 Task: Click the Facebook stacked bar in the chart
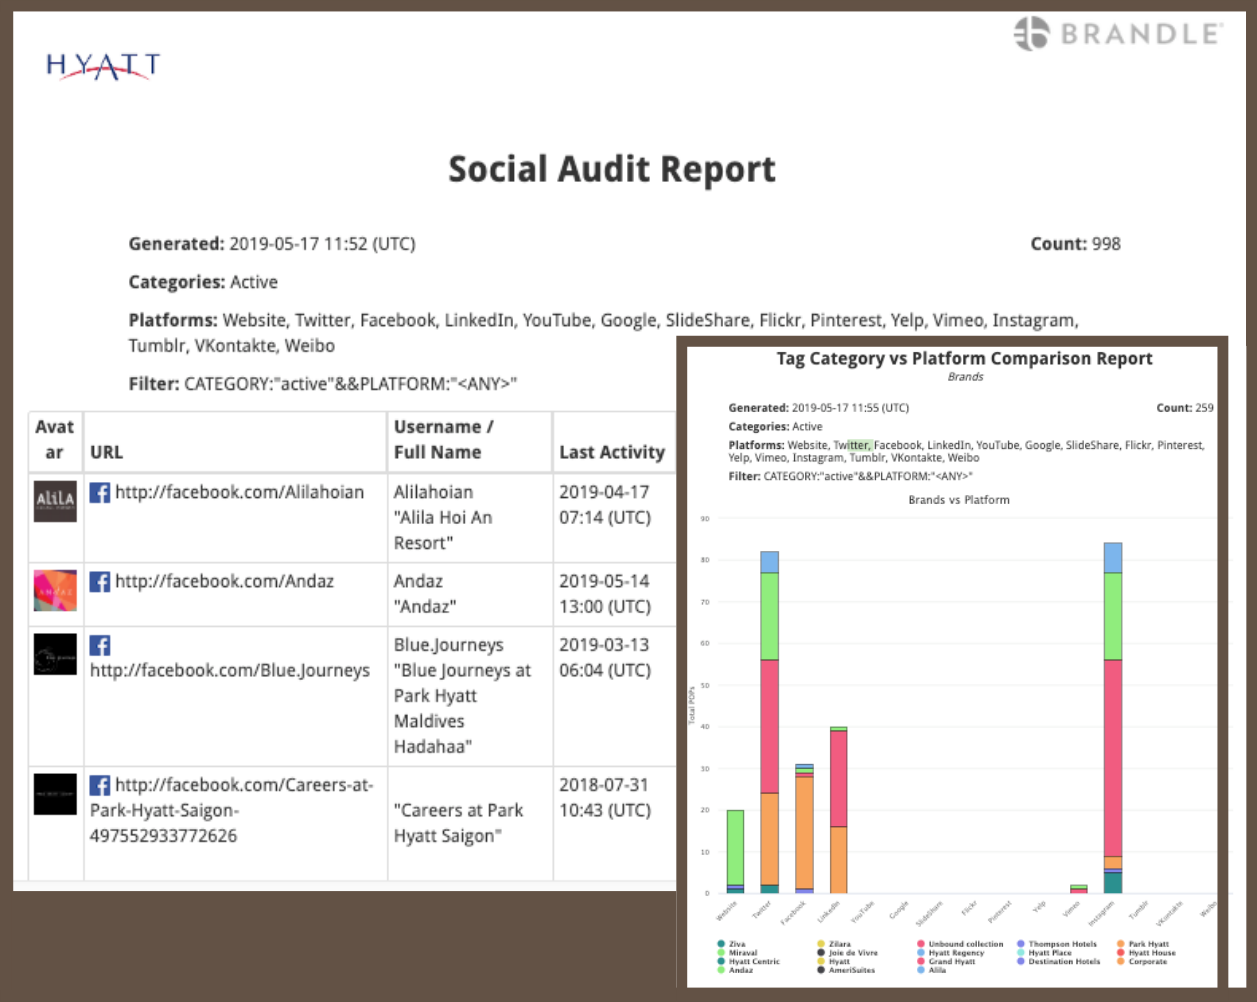[804, 829]
